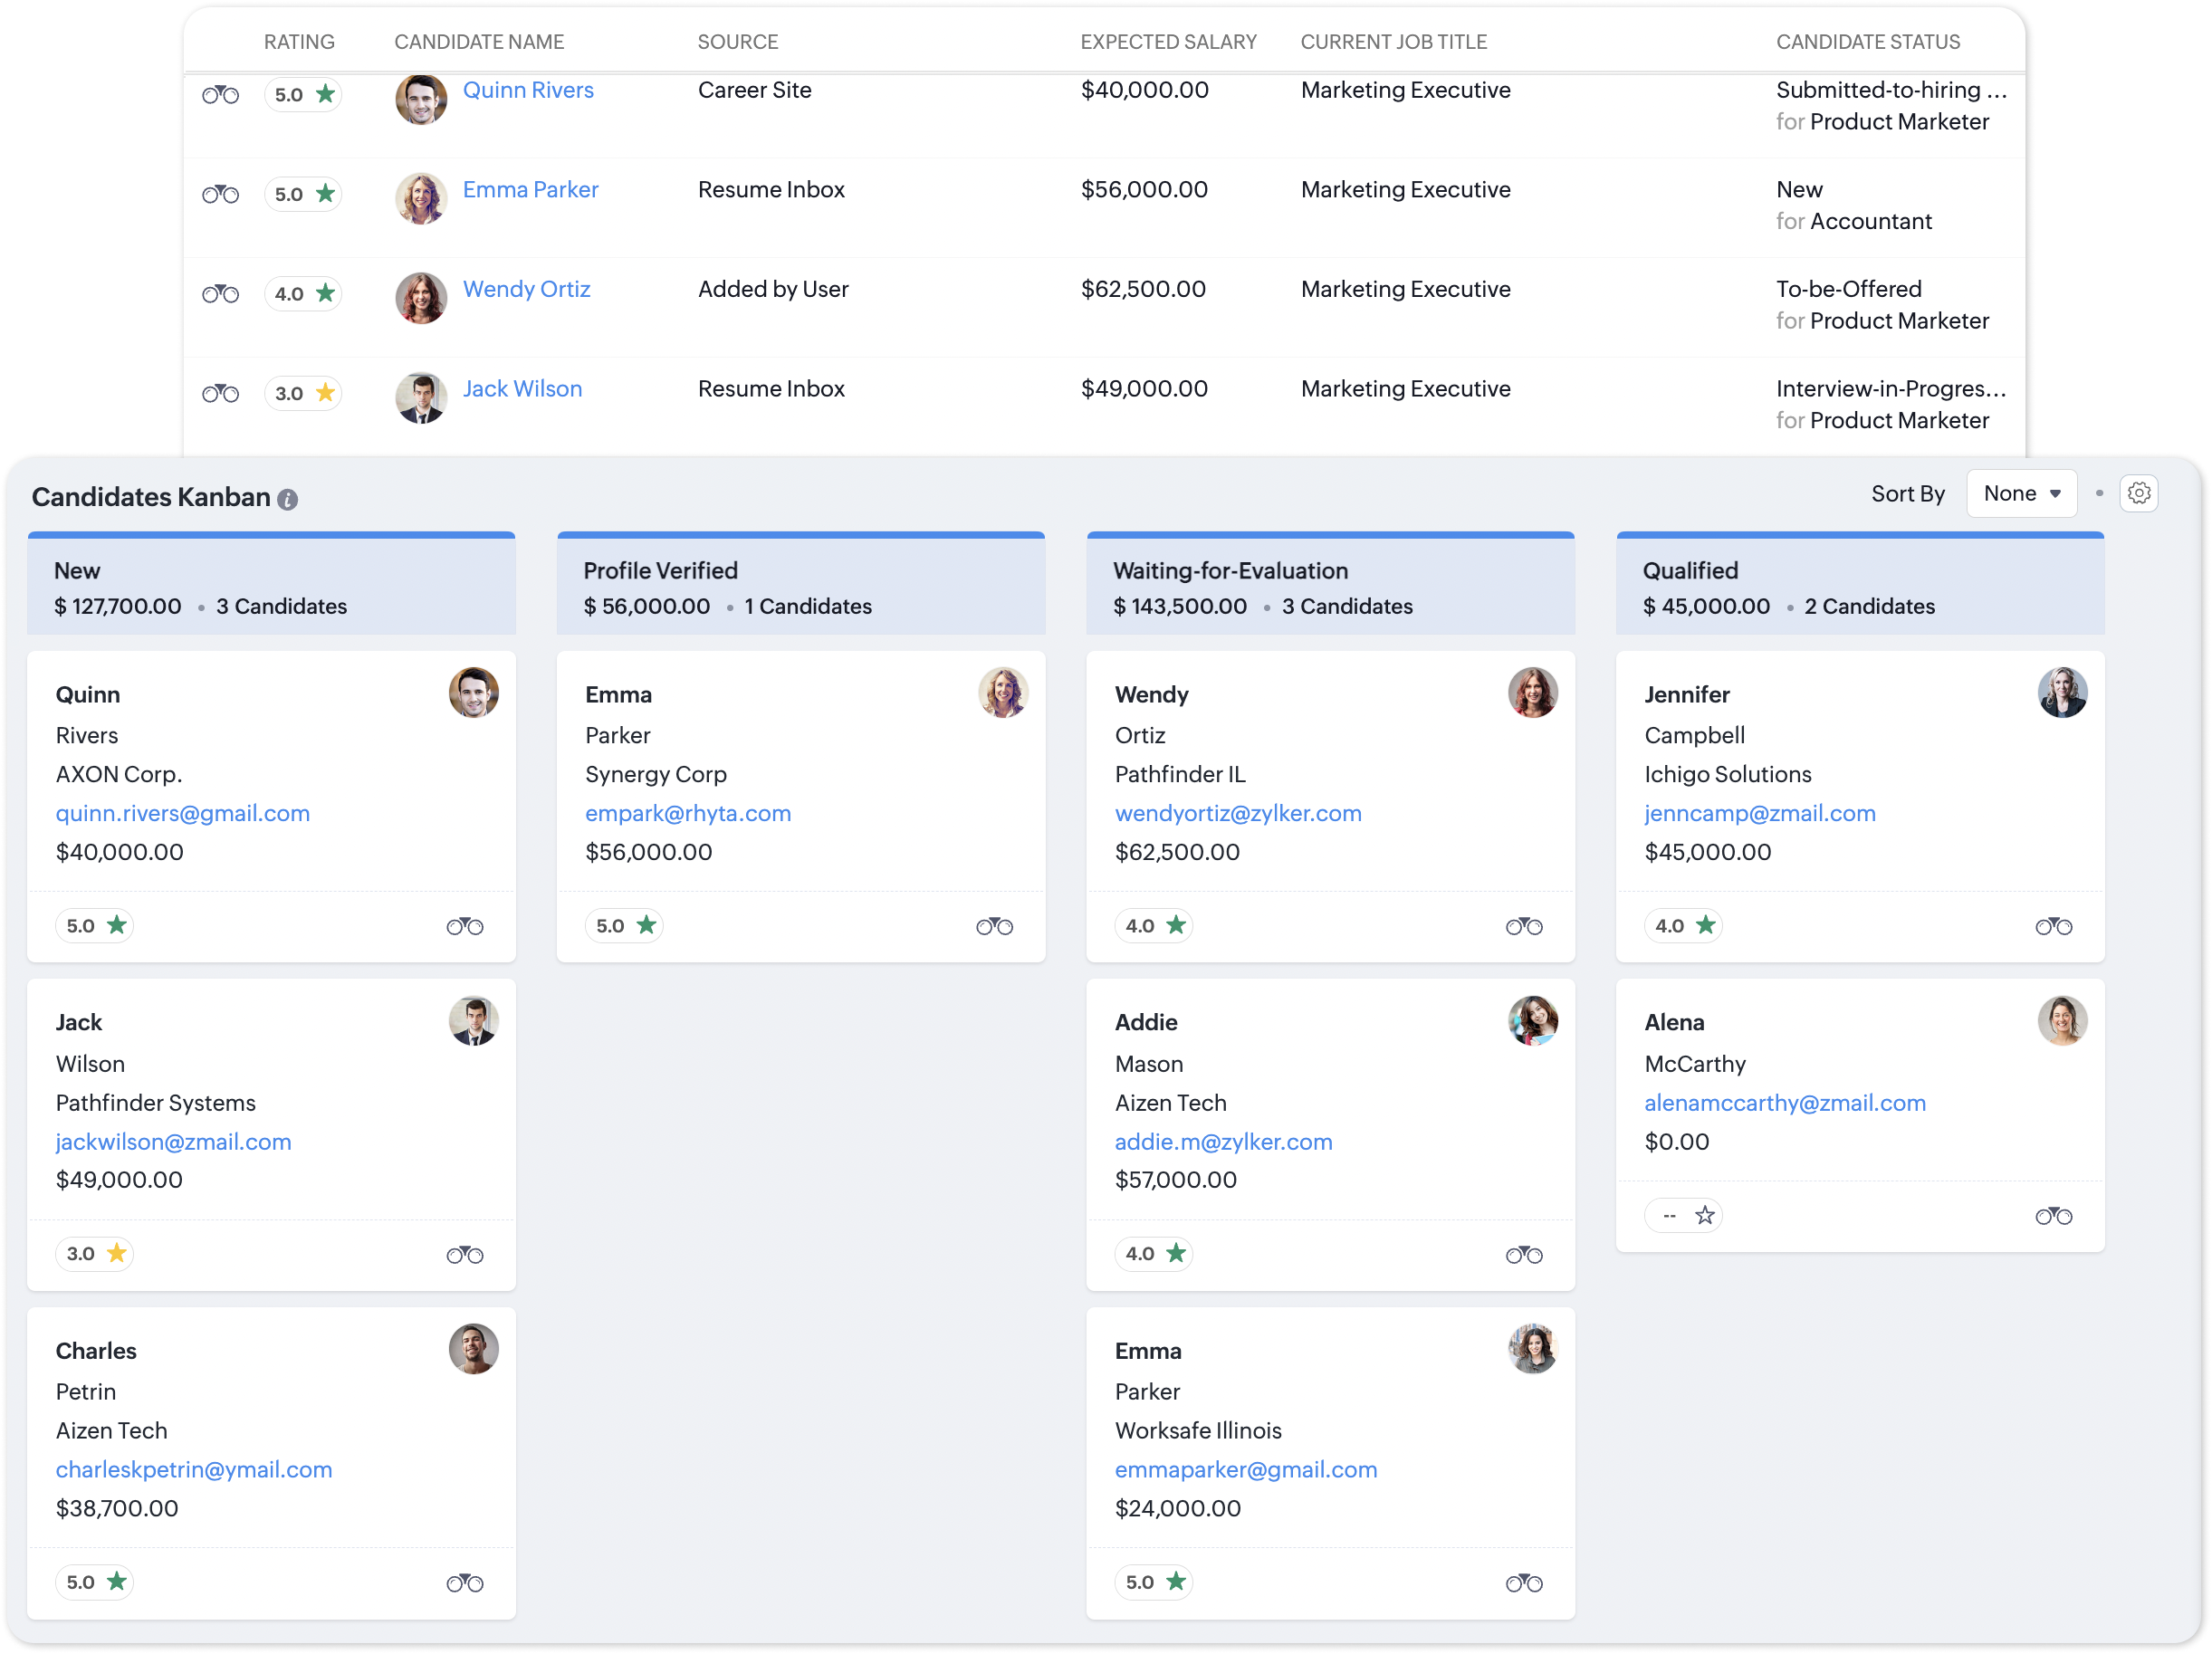Image resolution: width=2212 pixels, height=1654 pixels.
Task: Click binoculars icon on Charles Petrin card
Action: (x=464, y=1583)
